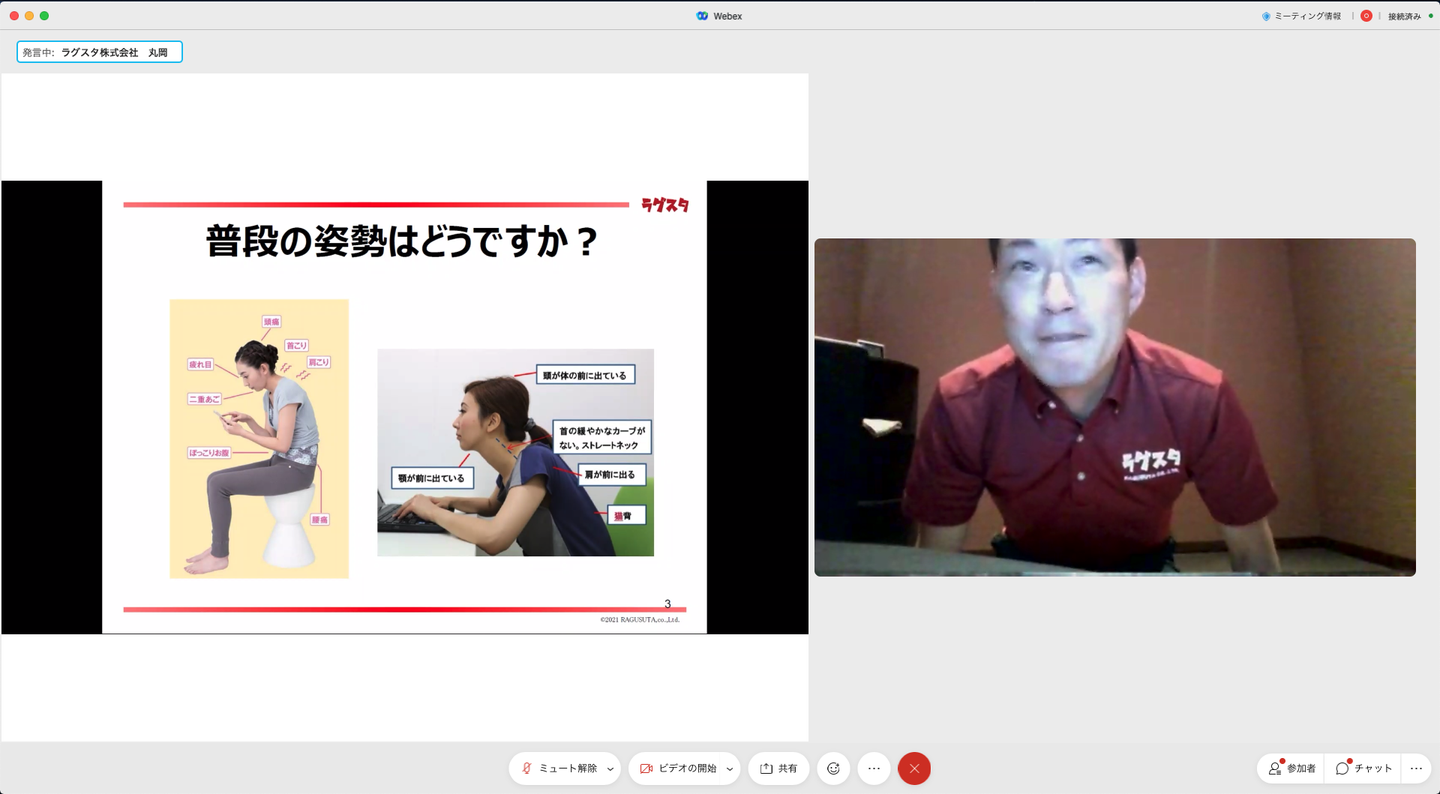Click the 接続済み connection status label
Screen dimensions: 1440x794
tap(1403, 16)
